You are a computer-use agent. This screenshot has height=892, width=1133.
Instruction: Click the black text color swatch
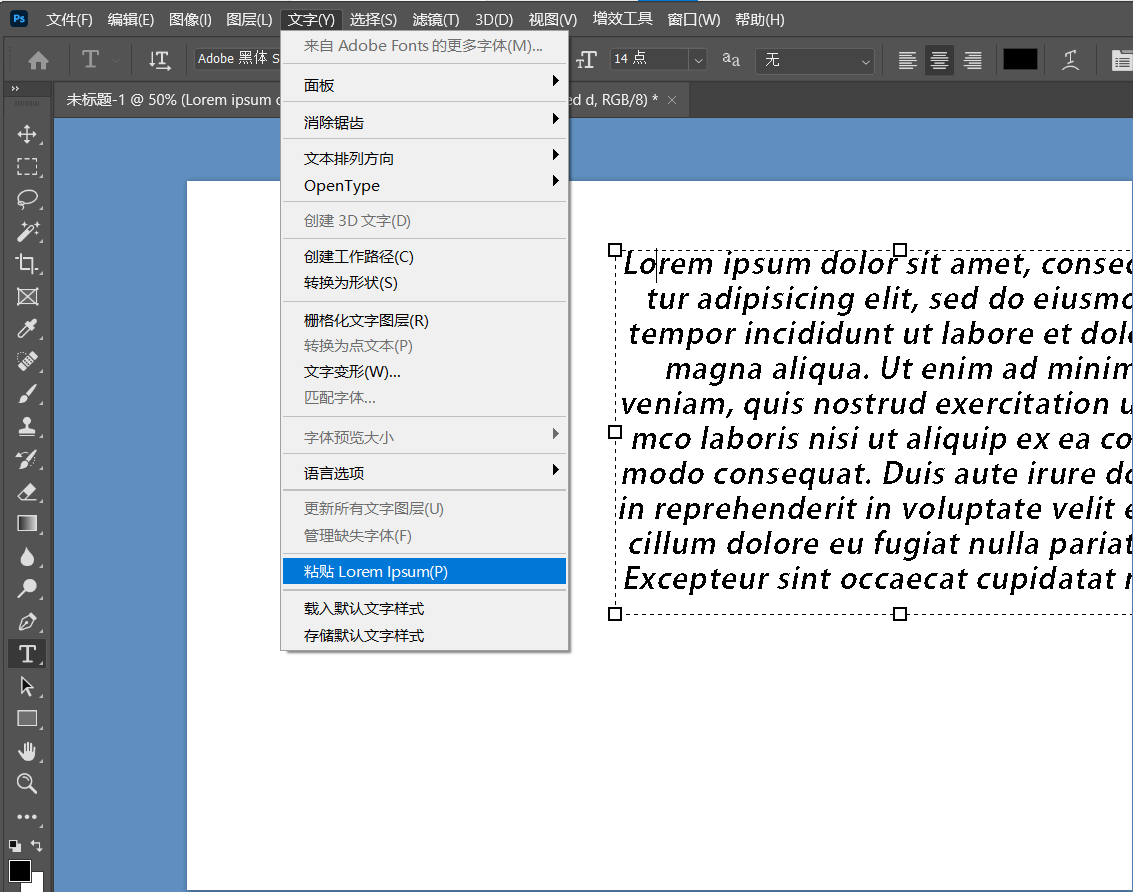[1020, 59]
